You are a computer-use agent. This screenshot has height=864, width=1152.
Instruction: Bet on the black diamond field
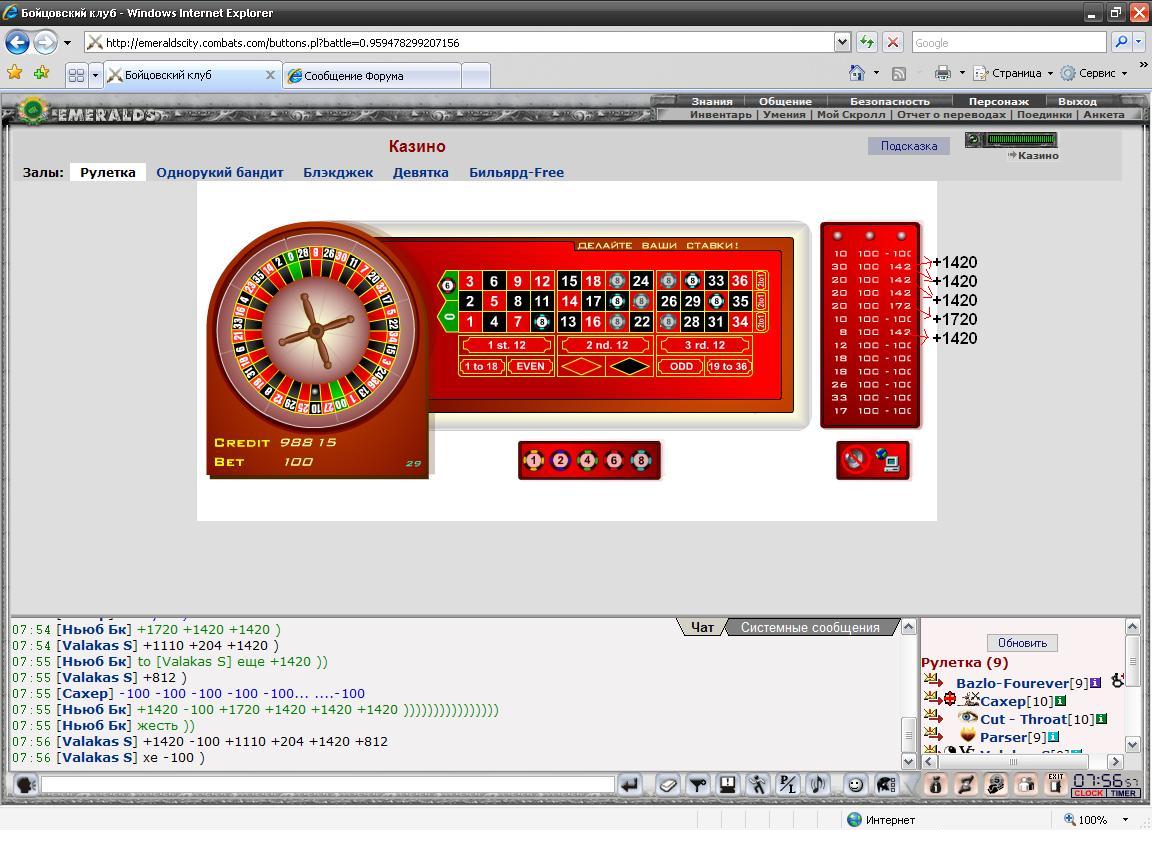pyautogui.click(x=630, y=366)
